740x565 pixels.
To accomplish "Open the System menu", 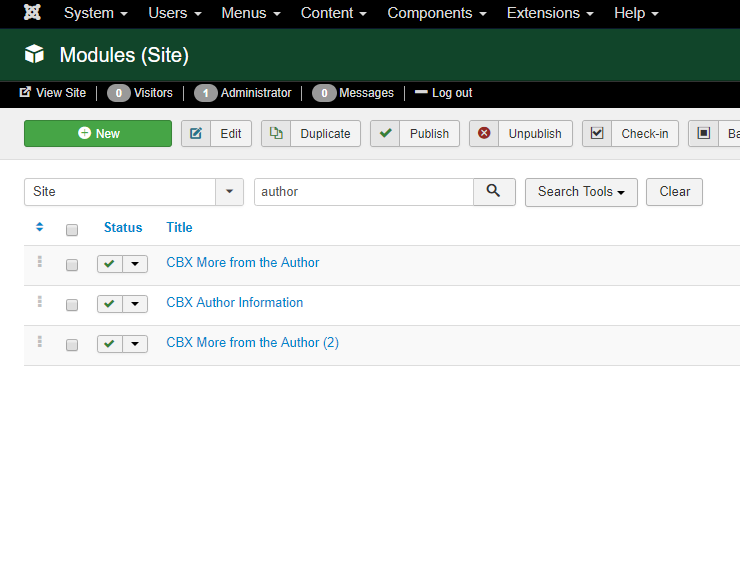I will pos(96,13).
